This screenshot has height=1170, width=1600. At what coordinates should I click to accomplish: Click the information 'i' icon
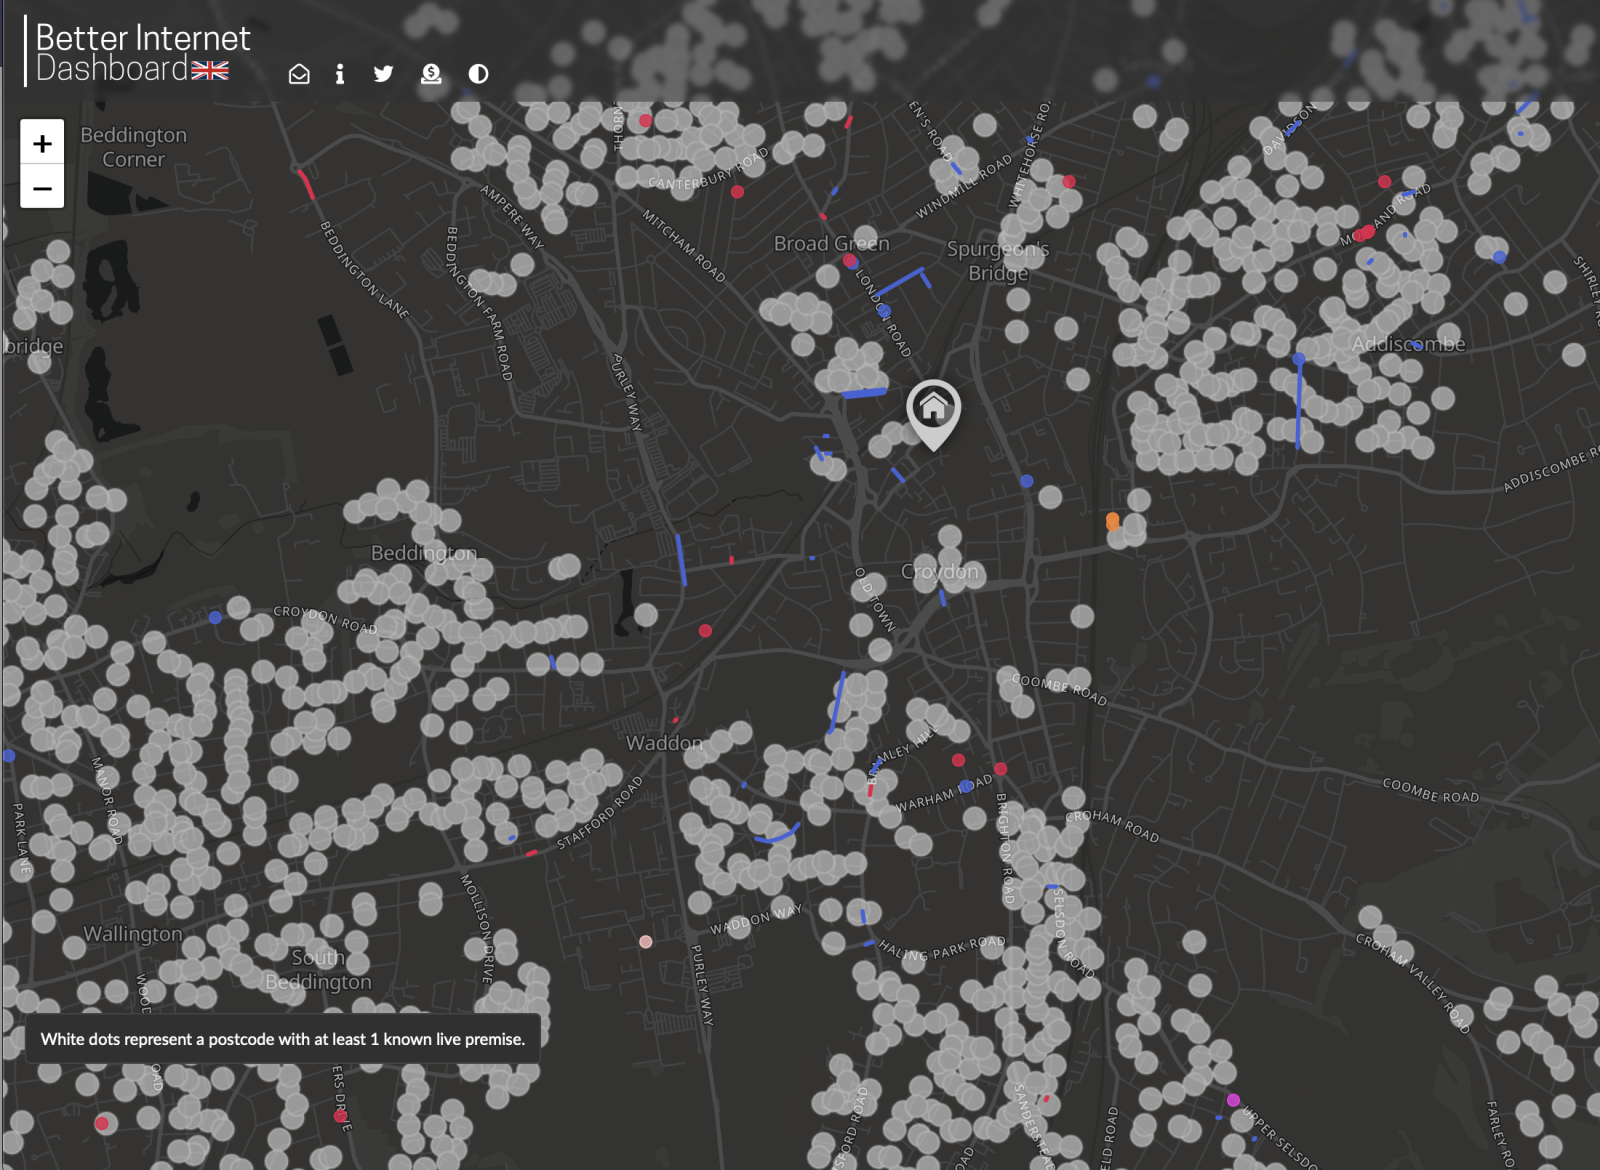tap(340, 74)
